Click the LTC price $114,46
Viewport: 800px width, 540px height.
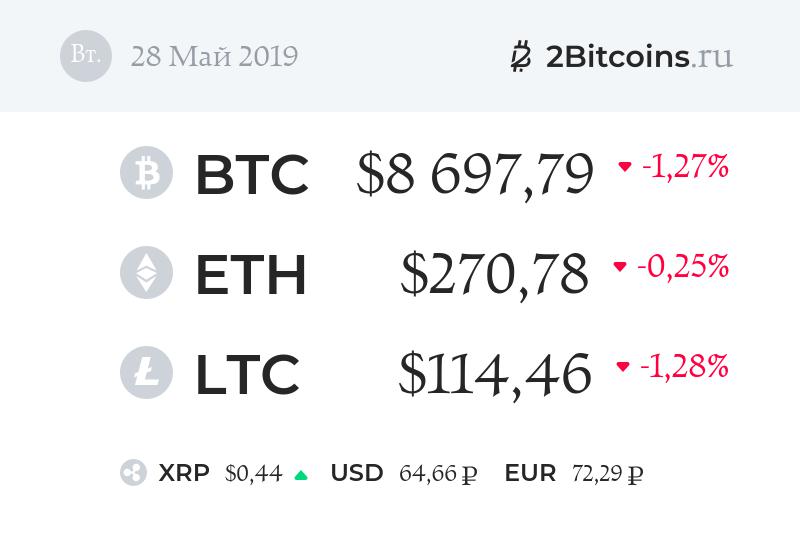(x=494, y=374)
